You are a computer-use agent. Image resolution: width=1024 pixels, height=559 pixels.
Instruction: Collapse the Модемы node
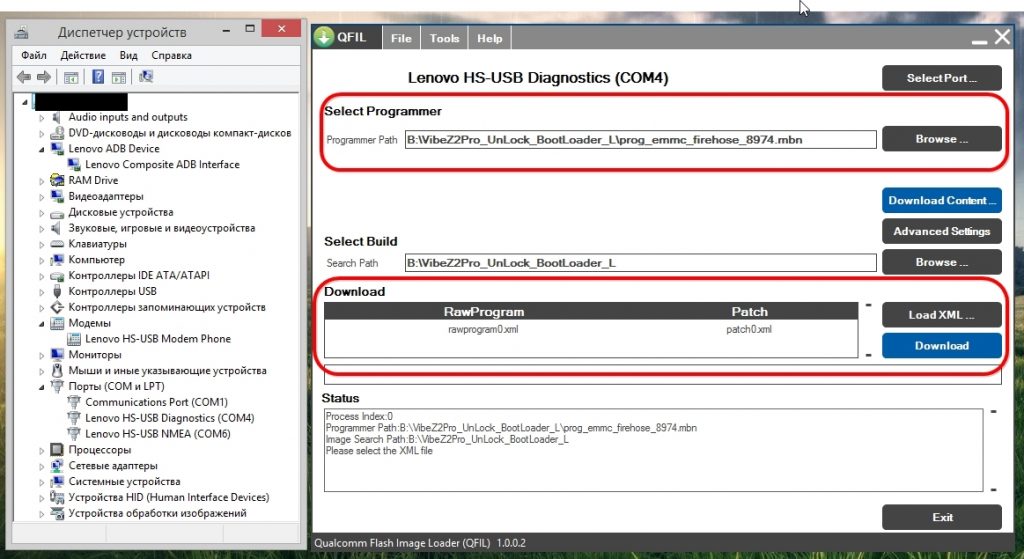point(41,324)
